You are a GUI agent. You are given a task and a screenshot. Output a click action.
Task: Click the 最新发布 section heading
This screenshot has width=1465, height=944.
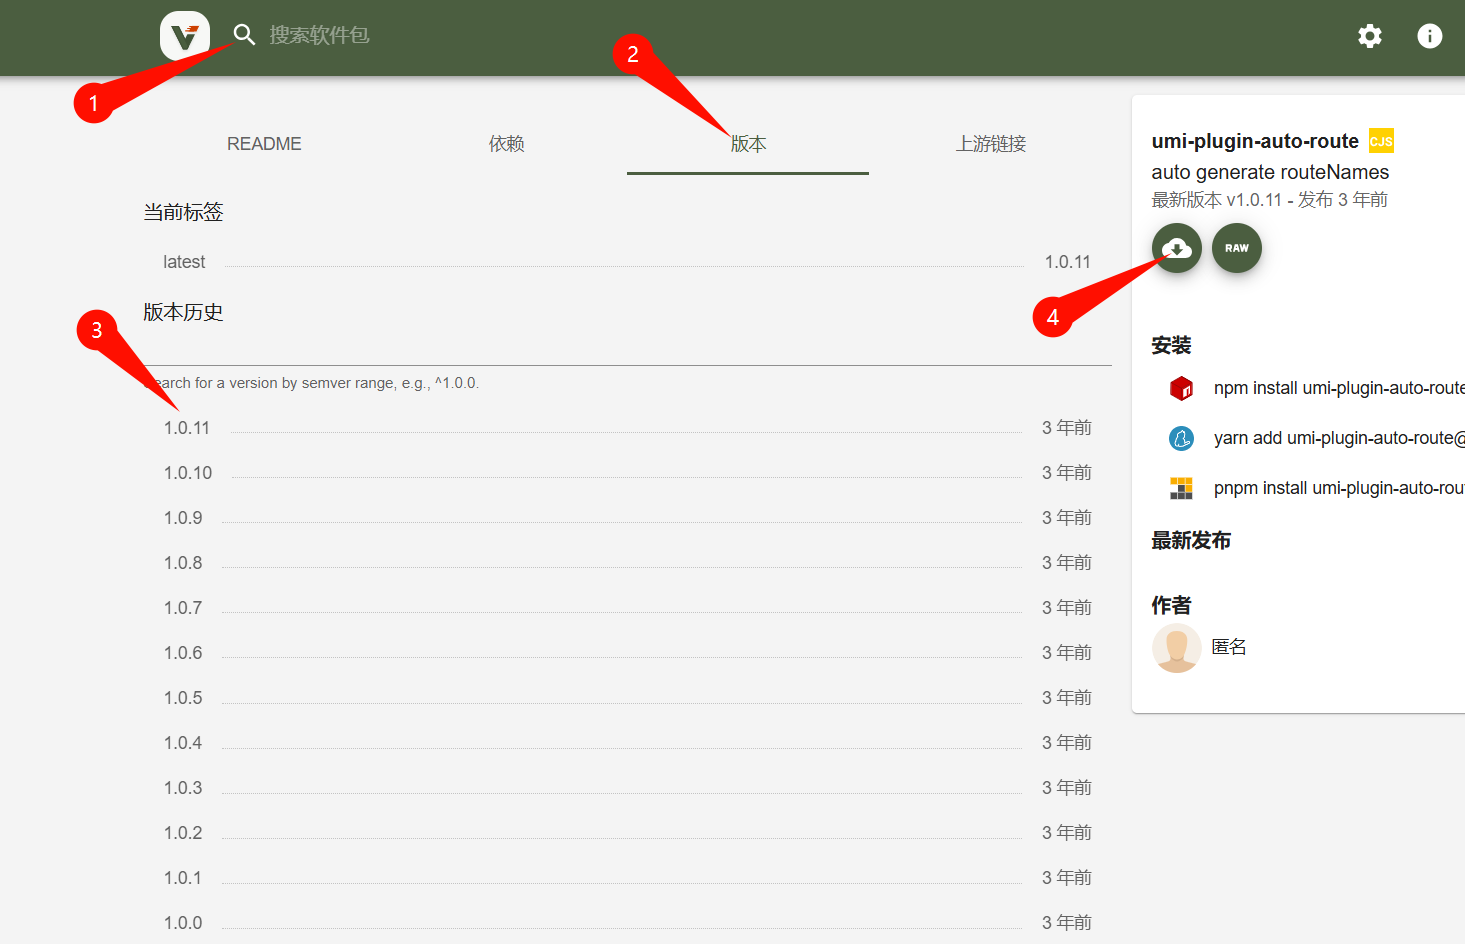1191,541
